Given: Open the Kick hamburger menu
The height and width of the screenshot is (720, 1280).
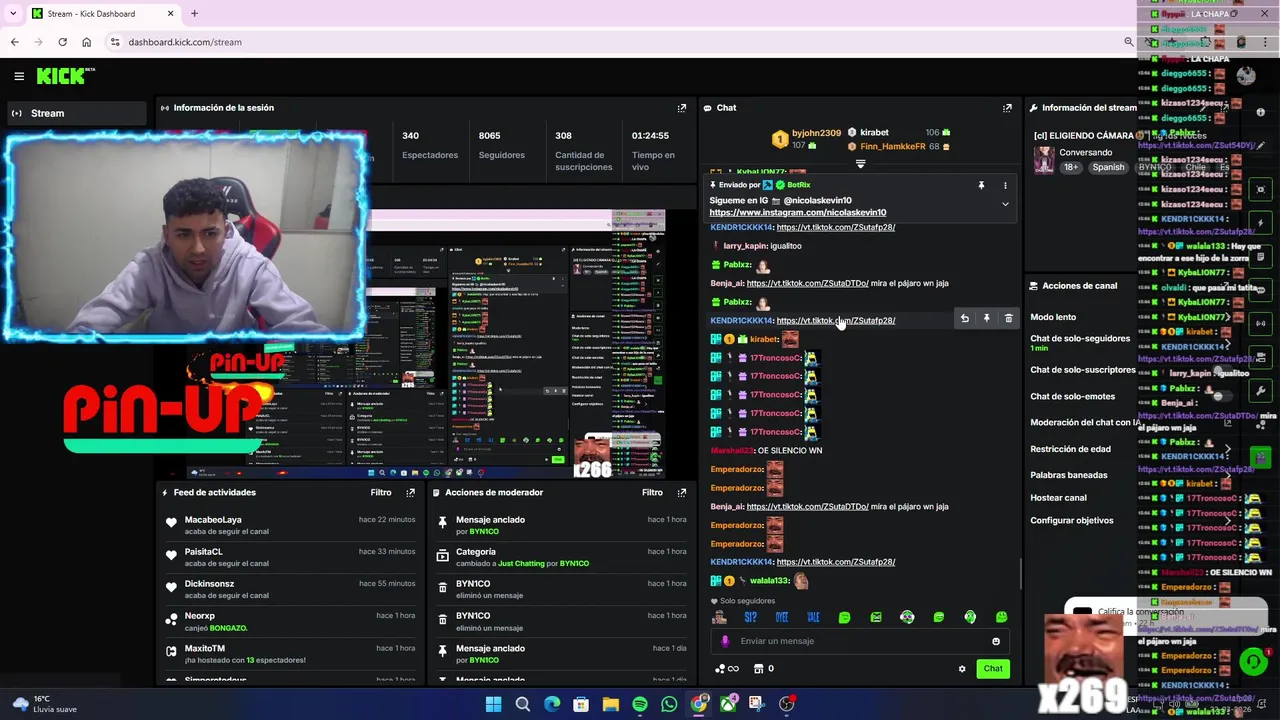Looking at the screenshot, I should 19,76.
